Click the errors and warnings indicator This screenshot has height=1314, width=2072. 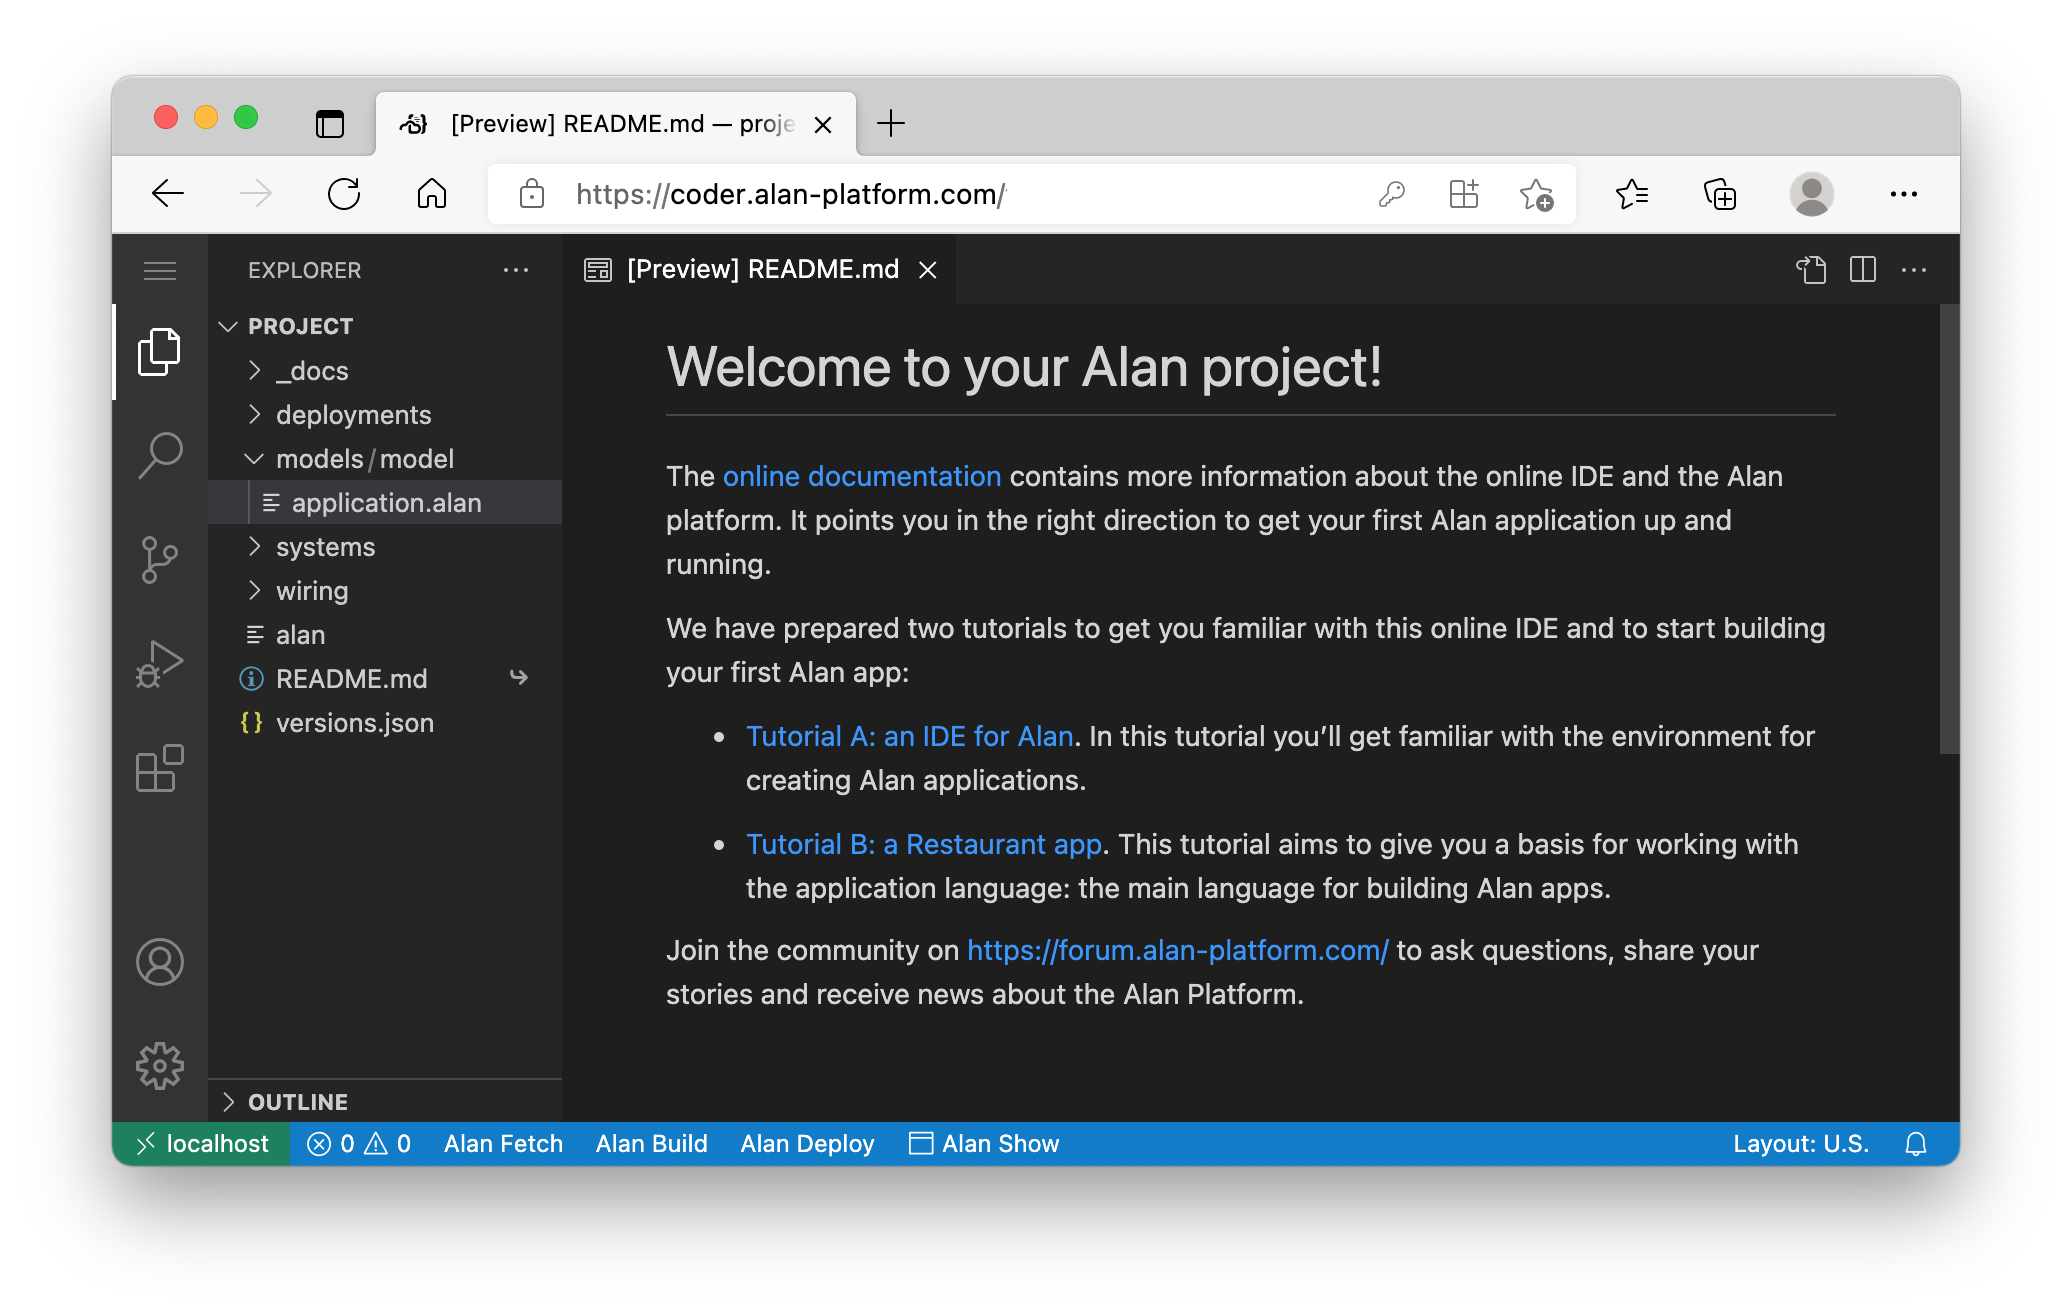pyautogui.click(x=359, y=1144)
